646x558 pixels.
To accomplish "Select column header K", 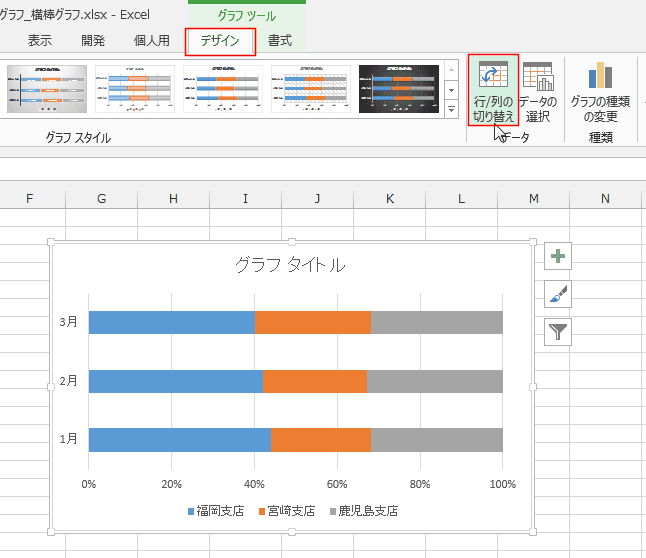I will [389, 199].
